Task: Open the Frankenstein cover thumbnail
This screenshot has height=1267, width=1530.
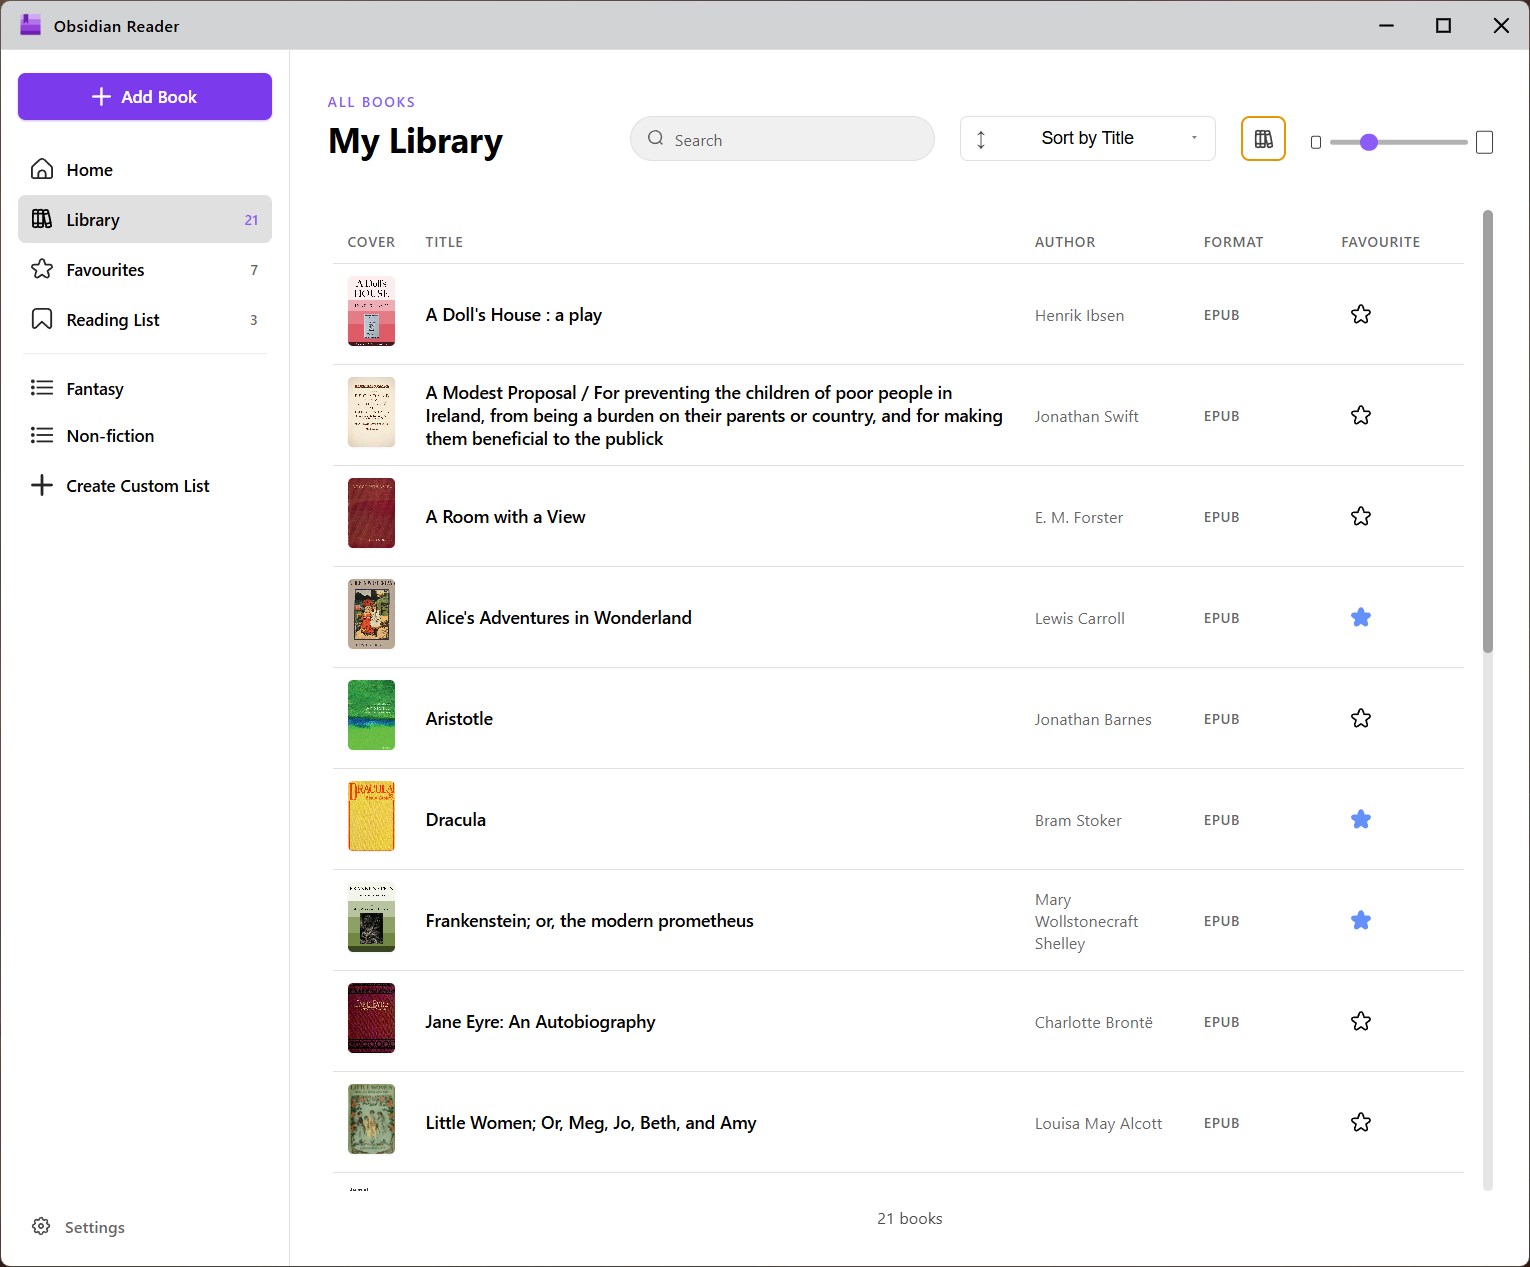Action: 371,917
